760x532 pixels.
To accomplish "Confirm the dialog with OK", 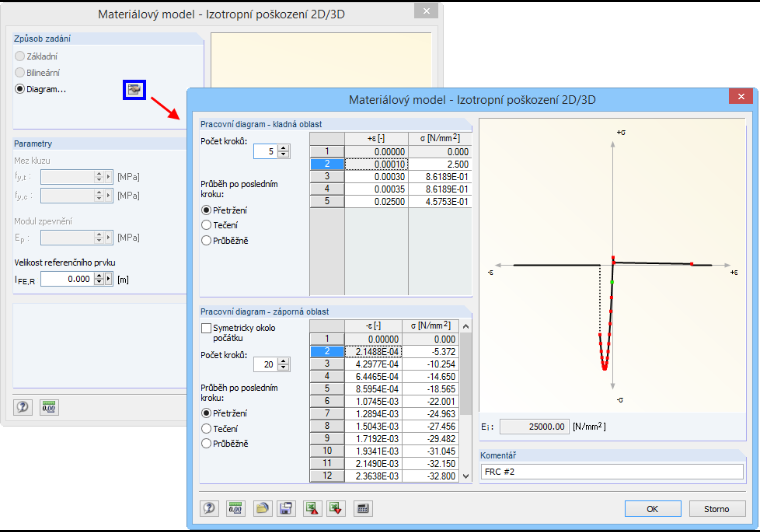I will [652, 509].
